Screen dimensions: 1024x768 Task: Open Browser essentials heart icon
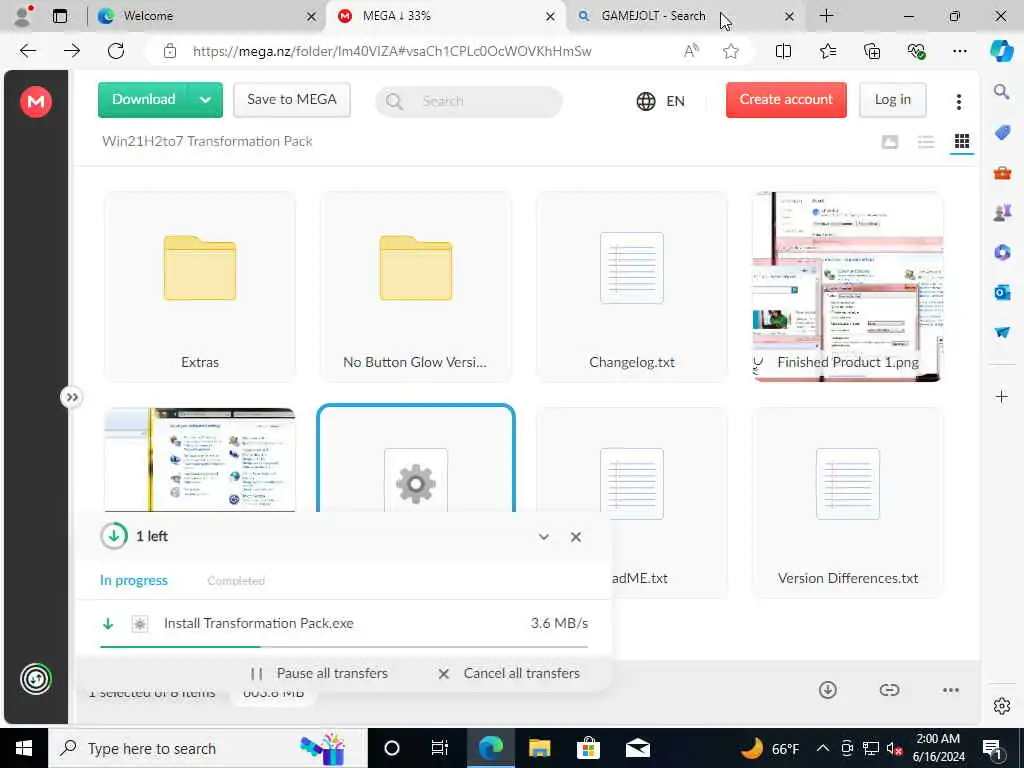point(916,51)
